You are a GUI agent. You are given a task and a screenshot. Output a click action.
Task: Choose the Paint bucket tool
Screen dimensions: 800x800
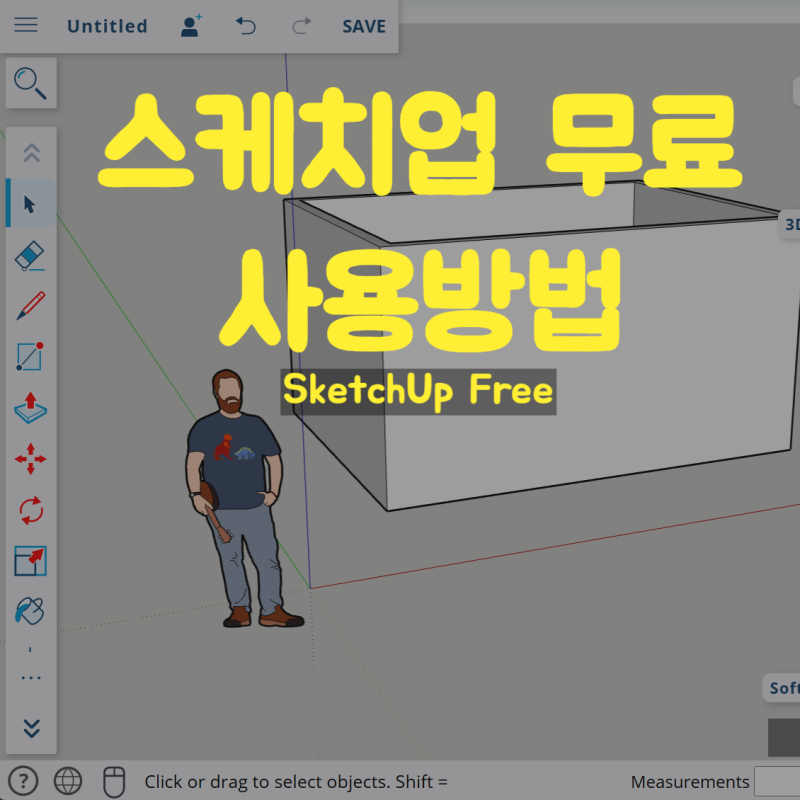coord(30,611)
